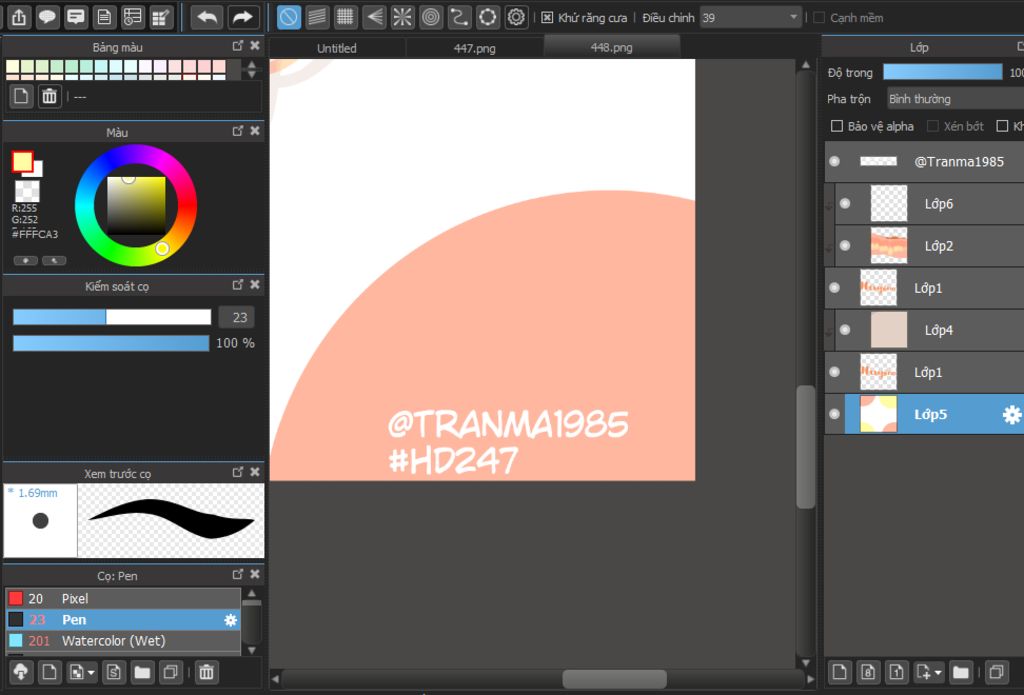Enable Xén bớt clipping checkbox
Viewport: 1024px width, 695px height.
(x=933, y=126)
